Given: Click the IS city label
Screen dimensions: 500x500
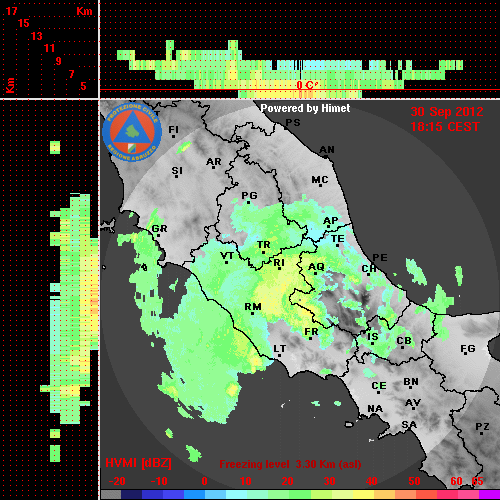Looking at the screenshot, I should [373, 337].
